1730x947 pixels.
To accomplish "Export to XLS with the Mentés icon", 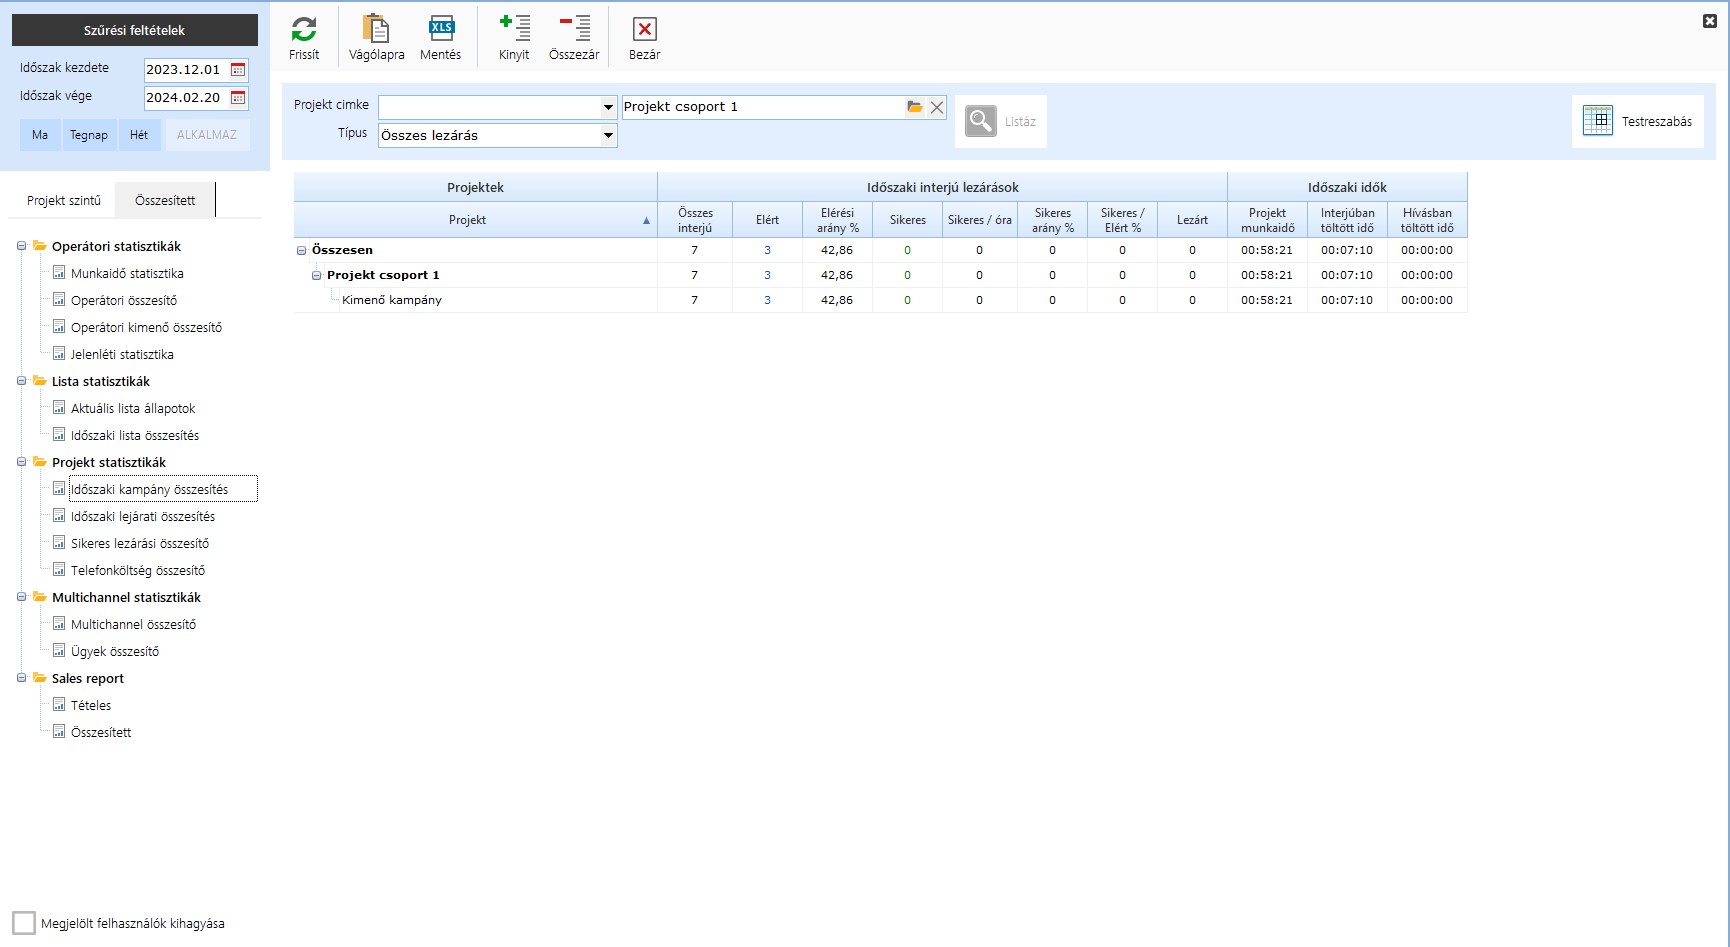I will tap(441, 30).
